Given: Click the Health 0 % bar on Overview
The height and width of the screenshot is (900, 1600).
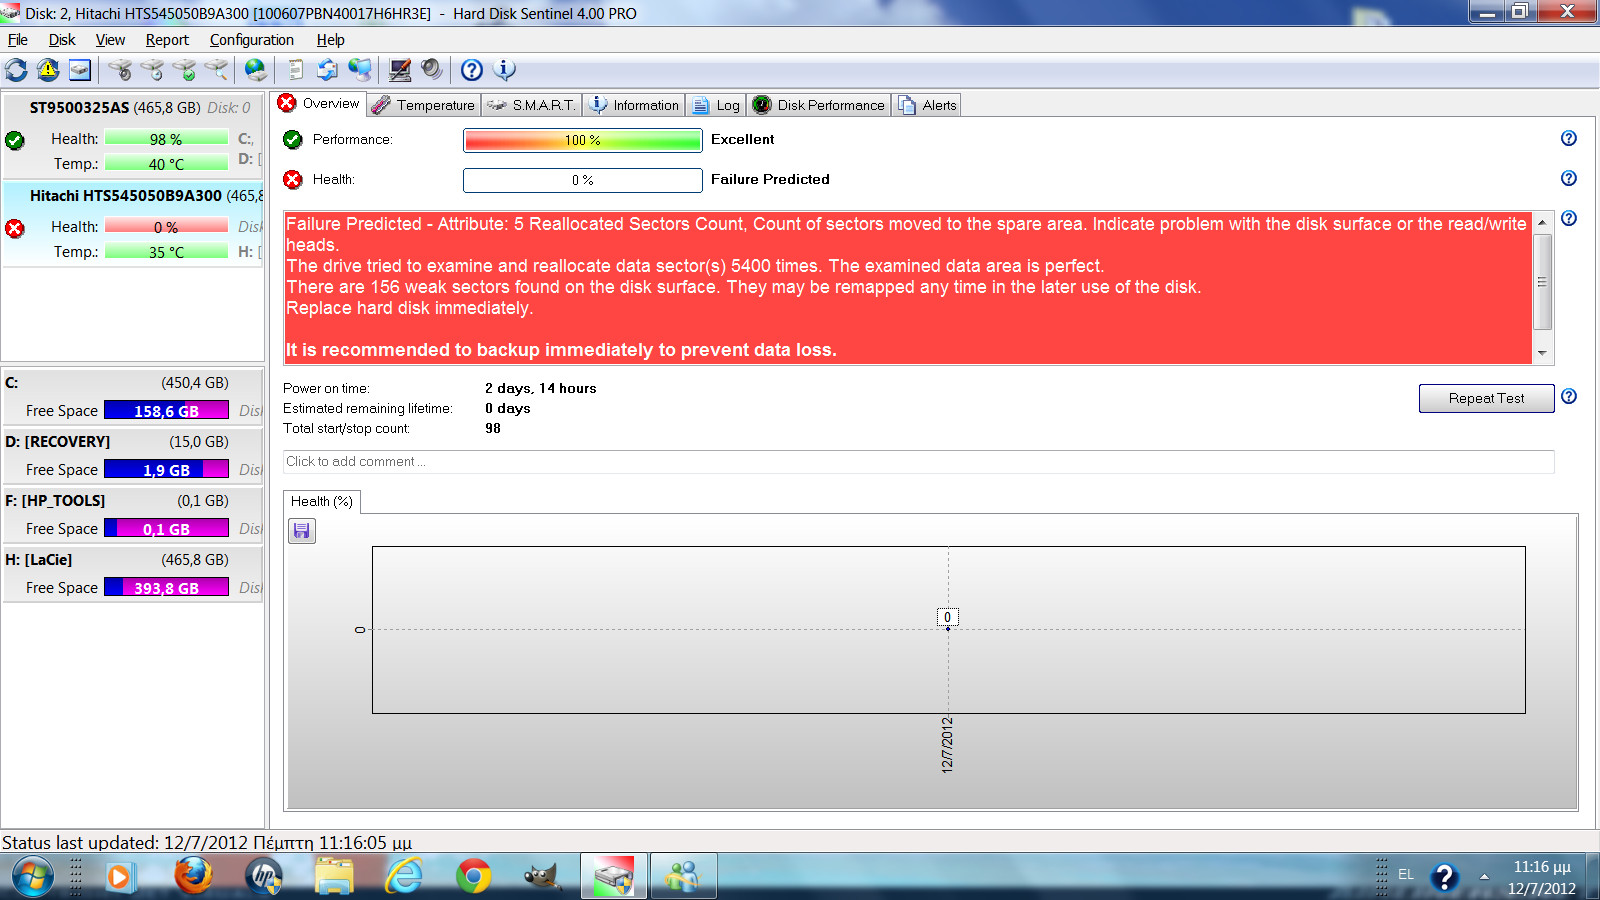Looking at the screenshot, I should click(x=583, y=180).
